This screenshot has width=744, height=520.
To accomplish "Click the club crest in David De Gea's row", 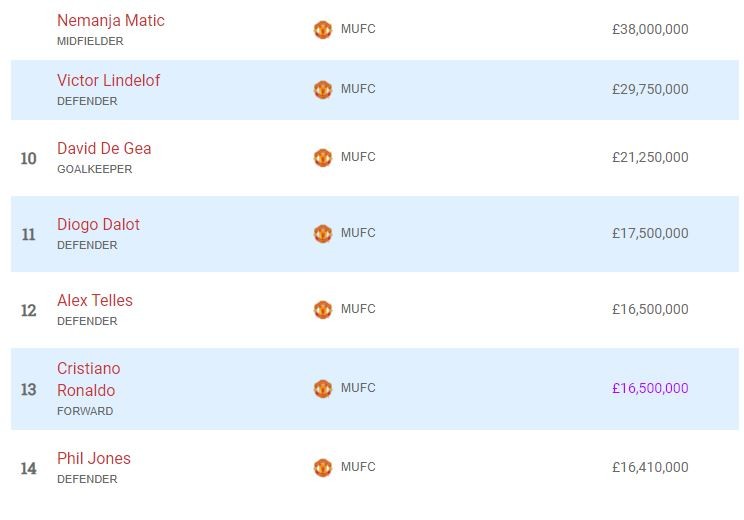I will coord(322,158).
